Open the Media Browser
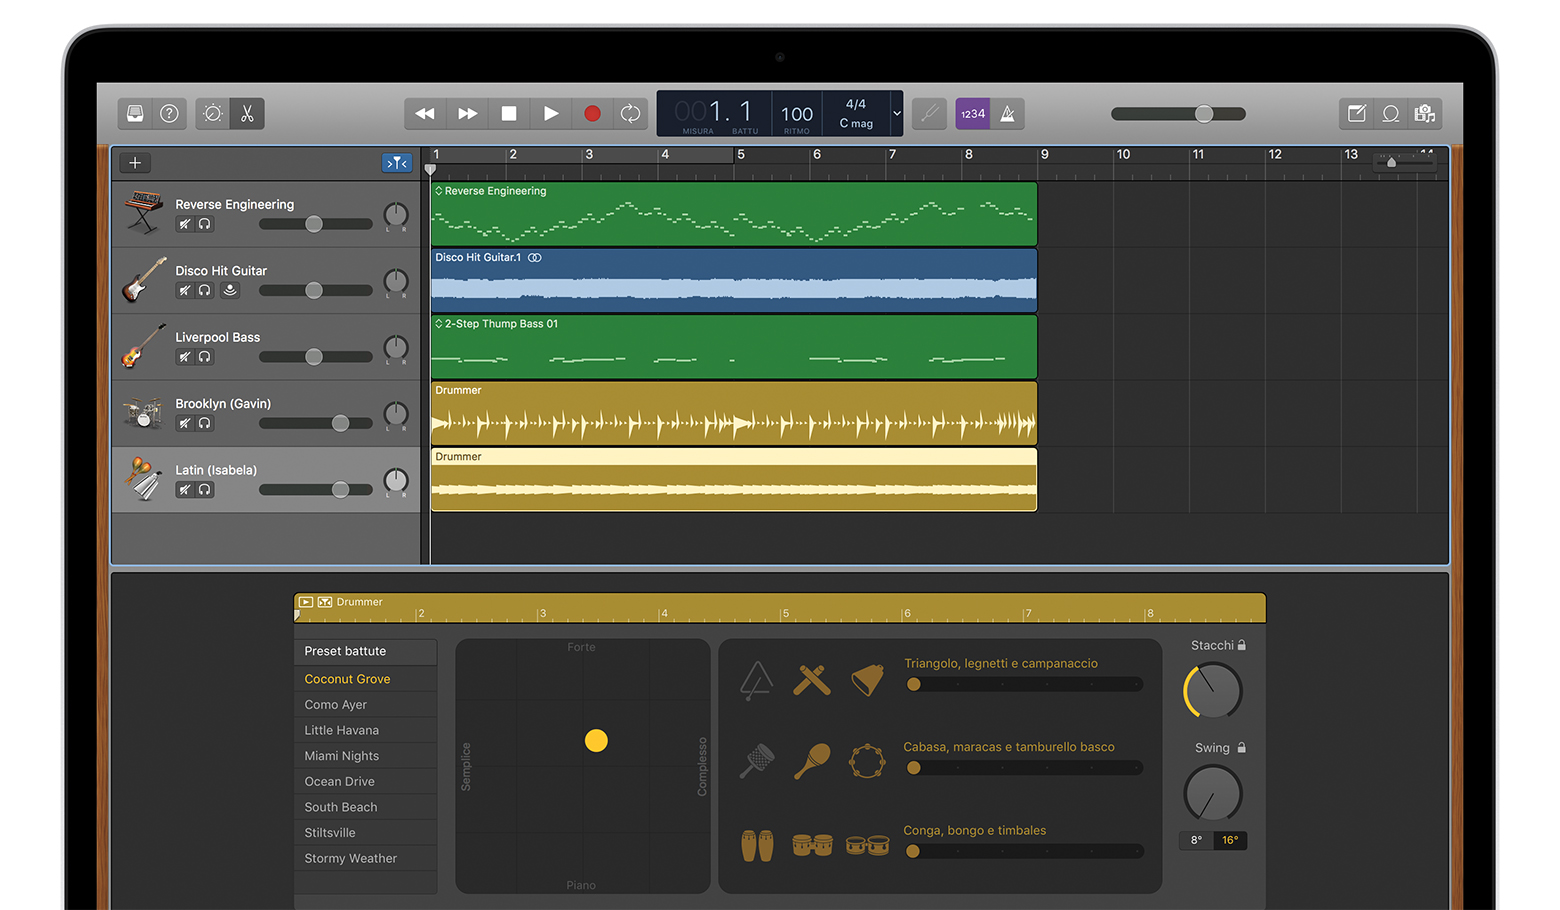Image resolution: width=1560 pixels, height=910 pixels. click(x=1425, y=114)
